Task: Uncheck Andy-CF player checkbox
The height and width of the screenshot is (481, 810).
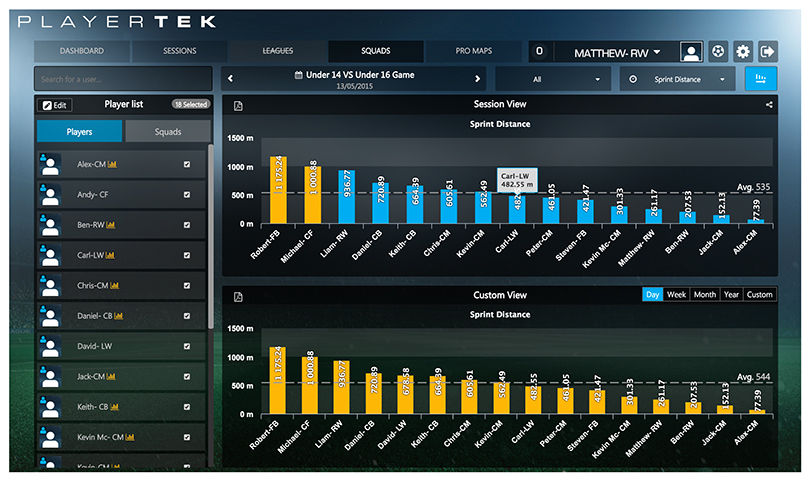Action: pos(187,195)
